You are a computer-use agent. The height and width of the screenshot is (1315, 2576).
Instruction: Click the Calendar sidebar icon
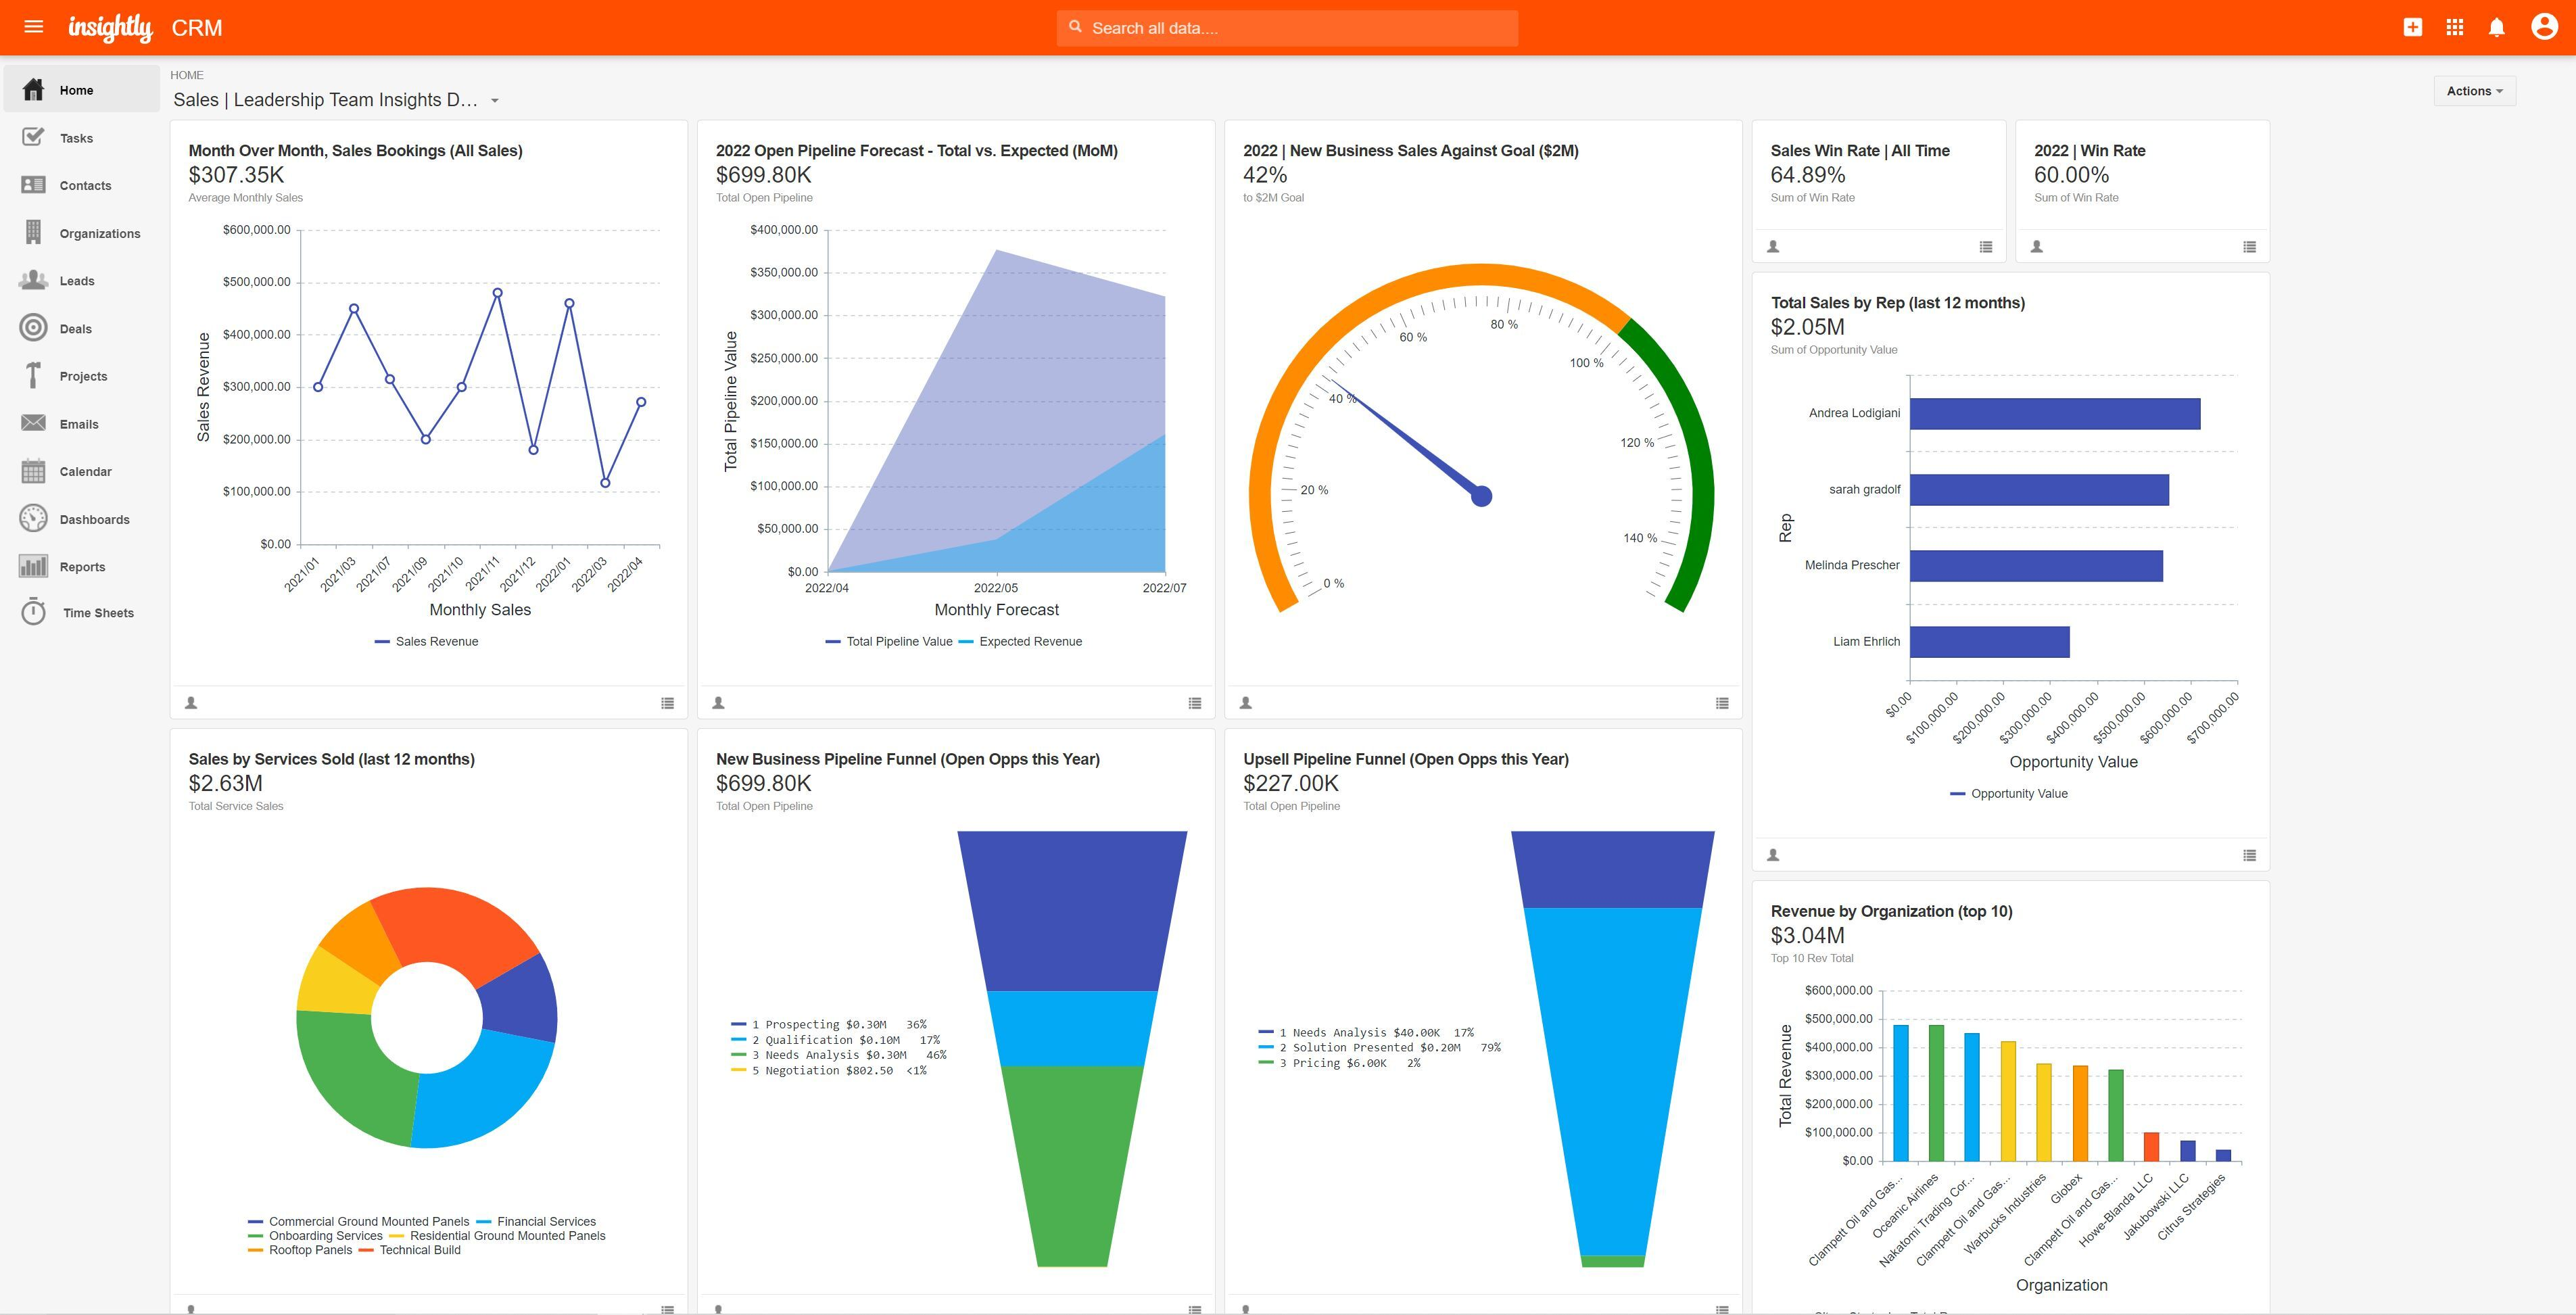(34, 471)
